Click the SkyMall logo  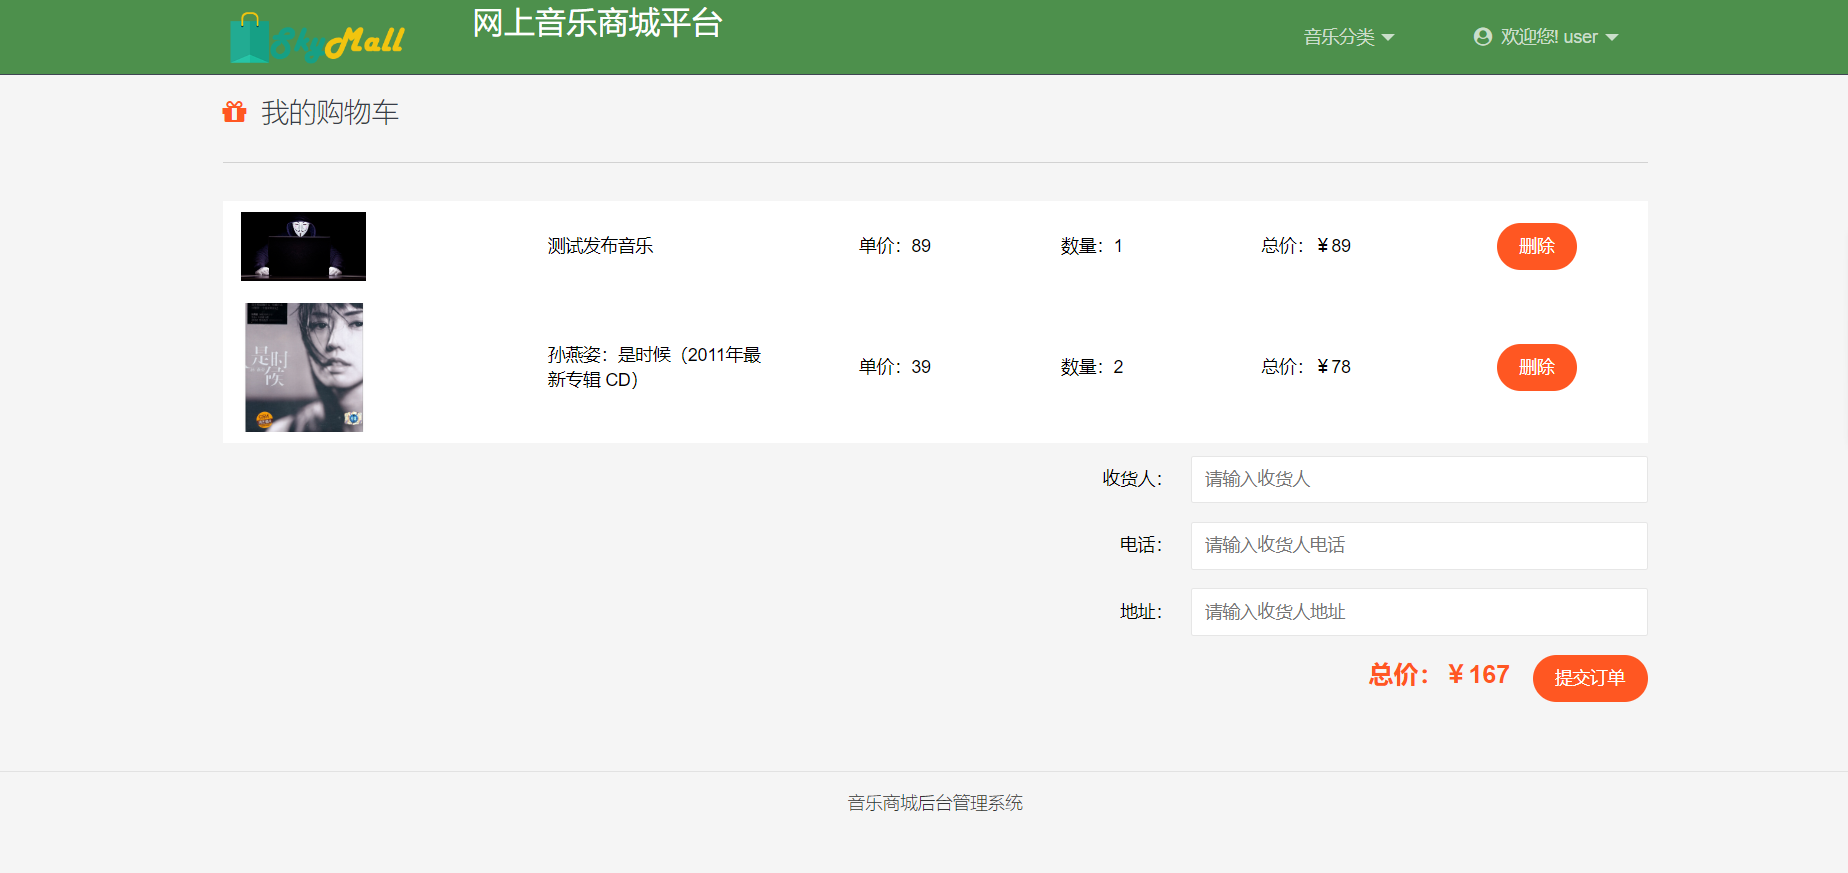point(317,39)
